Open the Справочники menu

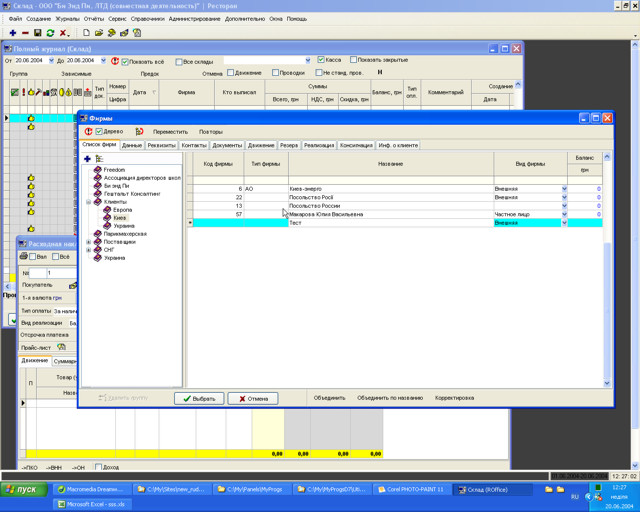[147, 19]
